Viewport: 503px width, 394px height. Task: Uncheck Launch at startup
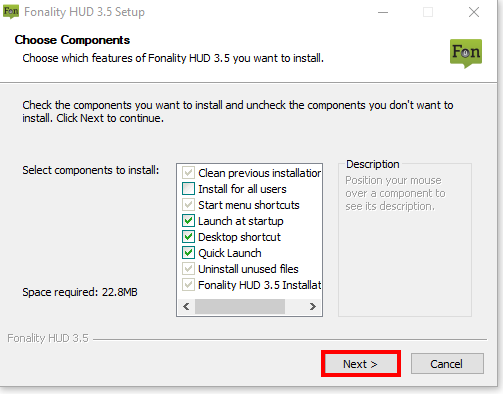(x=188, y=221)
